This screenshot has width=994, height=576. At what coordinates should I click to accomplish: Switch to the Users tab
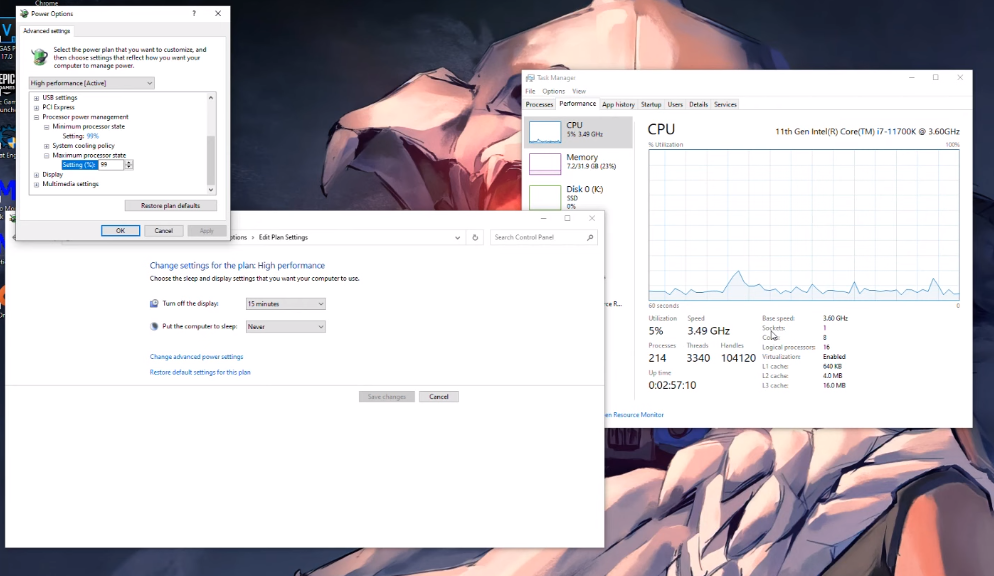click(x=675, y=105)
